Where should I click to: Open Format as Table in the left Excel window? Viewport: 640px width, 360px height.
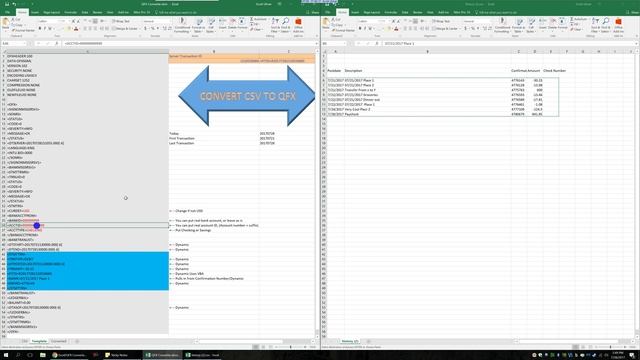198,25
